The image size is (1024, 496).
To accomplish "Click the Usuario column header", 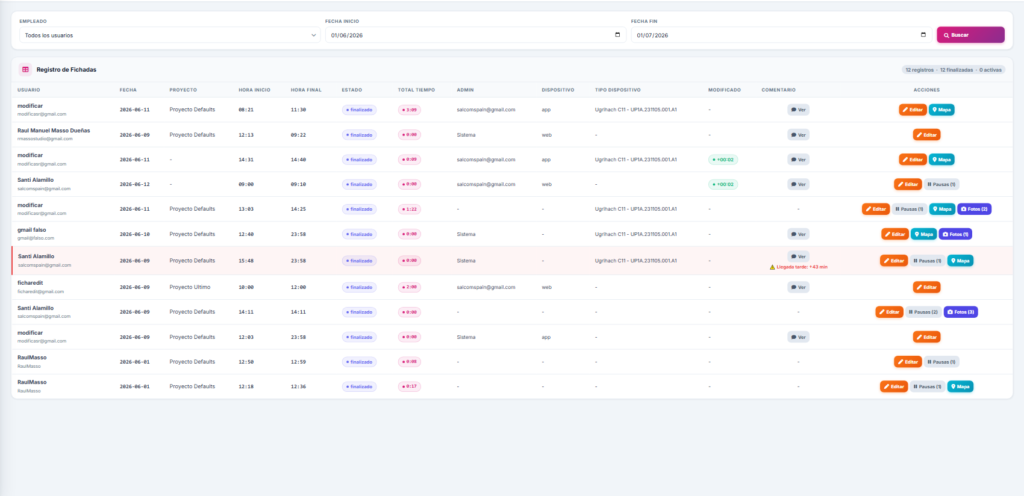I will [x=28, y=90].
